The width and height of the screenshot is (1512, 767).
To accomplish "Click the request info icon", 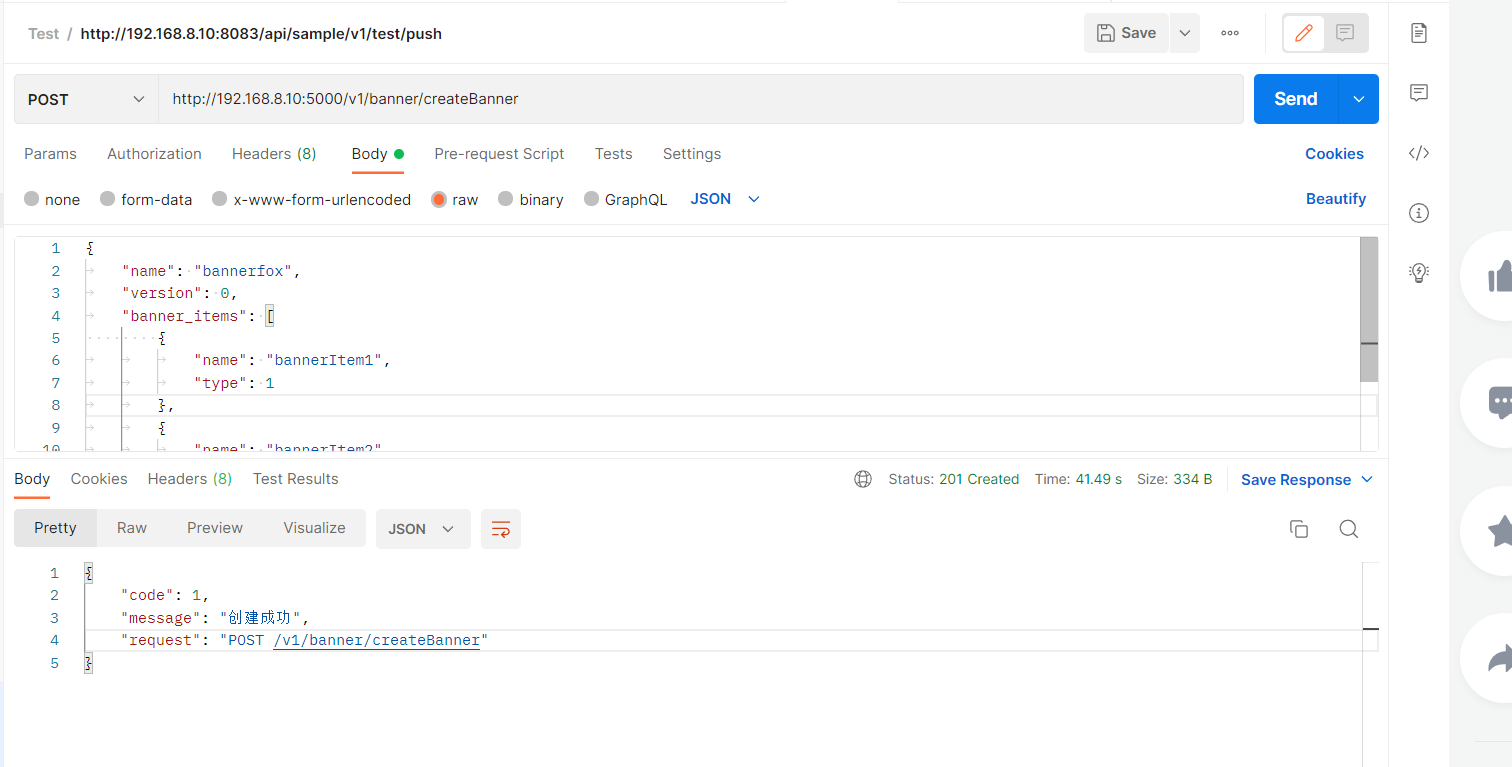I will click(x=1418, y=213).
